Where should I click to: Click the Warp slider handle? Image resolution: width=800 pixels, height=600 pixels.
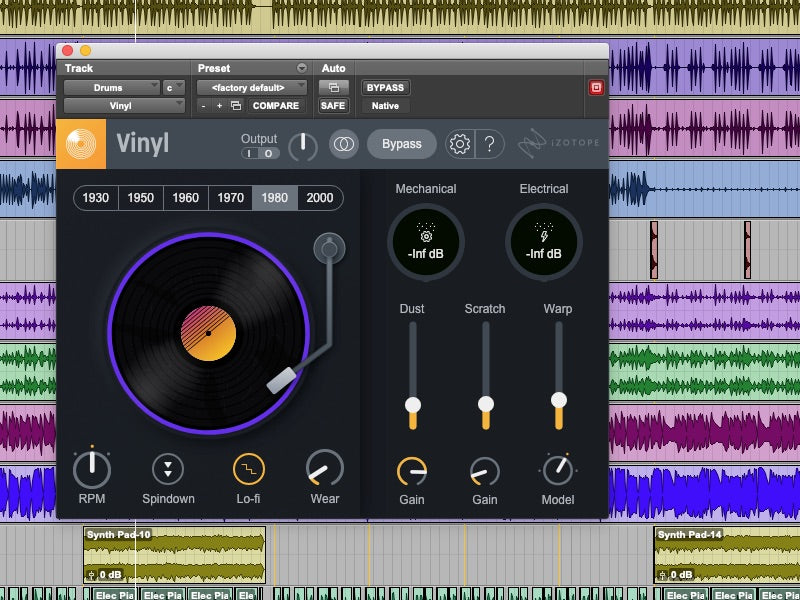559,399
